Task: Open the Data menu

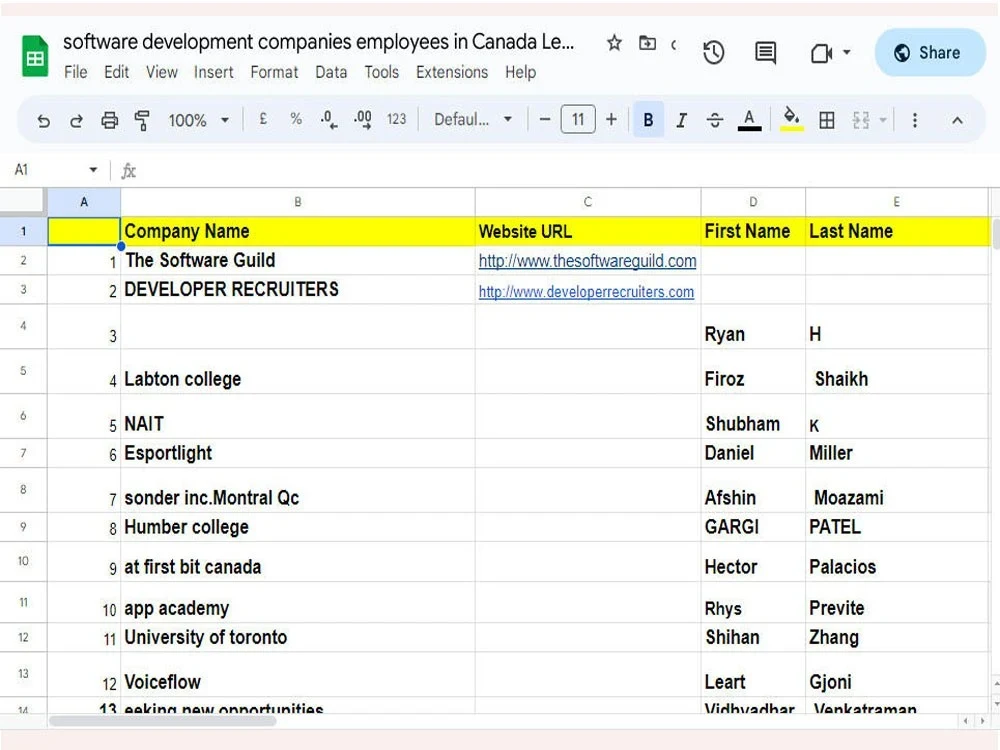Action: (331, 72)
